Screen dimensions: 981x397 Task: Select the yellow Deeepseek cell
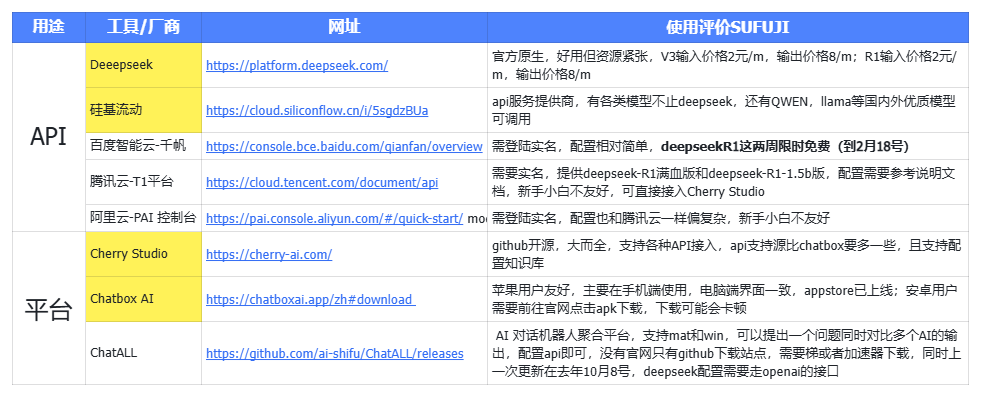[143, 65]
